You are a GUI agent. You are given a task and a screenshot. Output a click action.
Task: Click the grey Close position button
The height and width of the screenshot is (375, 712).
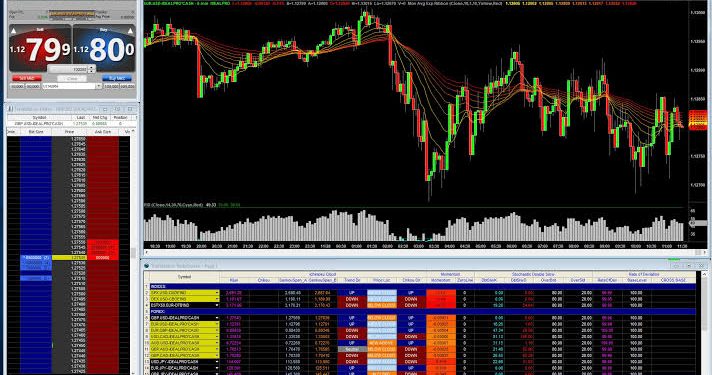[72, 79]
